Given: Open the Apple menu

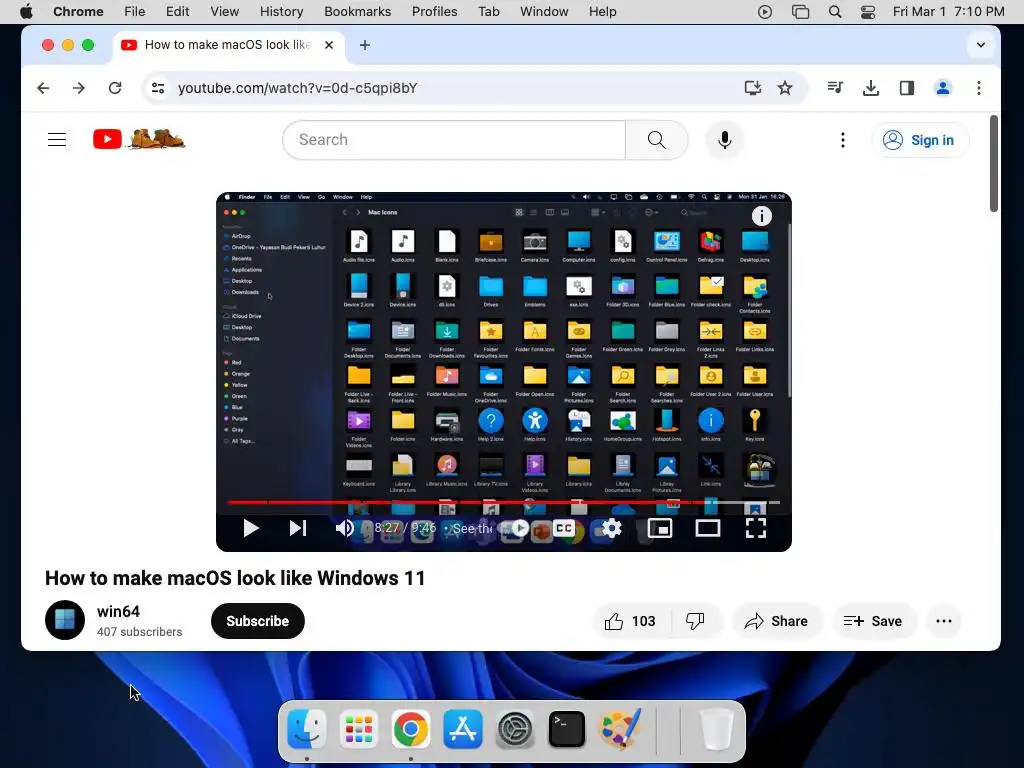Looking at the screenshot, I should pos(26,11).
